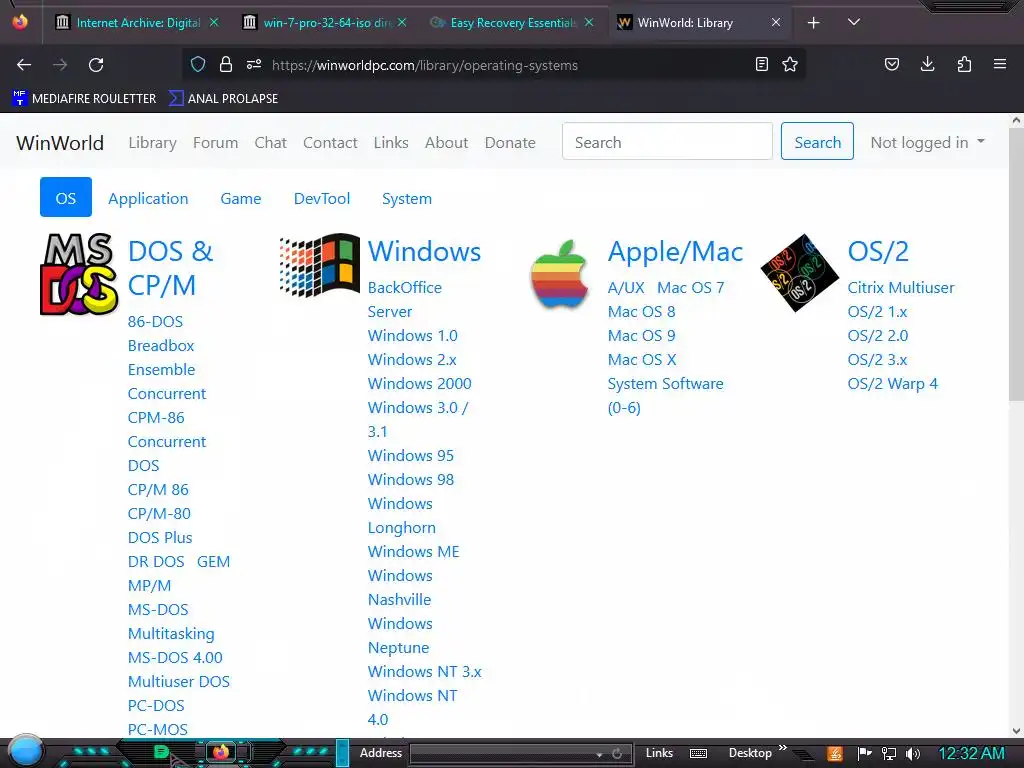
Task: Open the OS/2 Warp 4 link
Action: click(x=892, y=383)
